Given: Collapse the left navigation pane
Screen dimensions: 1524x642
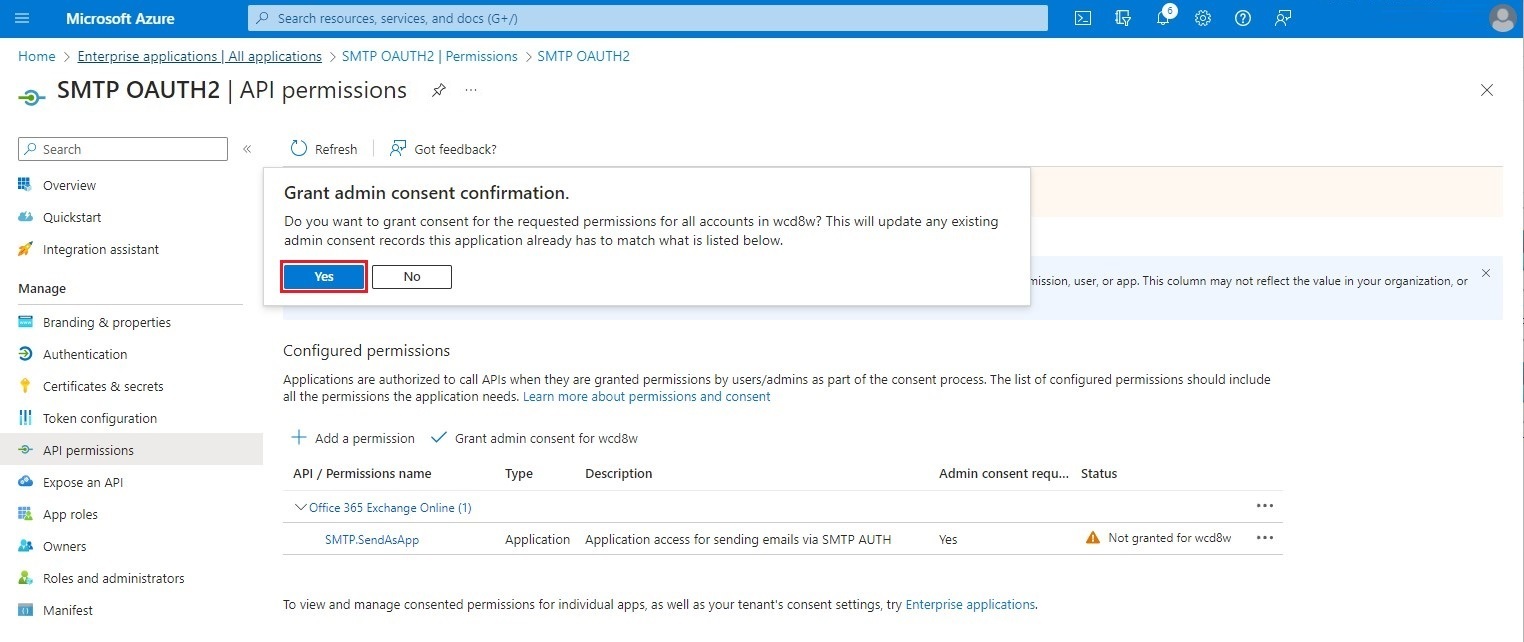Looking at the screenshot, I should pos(247,148).
